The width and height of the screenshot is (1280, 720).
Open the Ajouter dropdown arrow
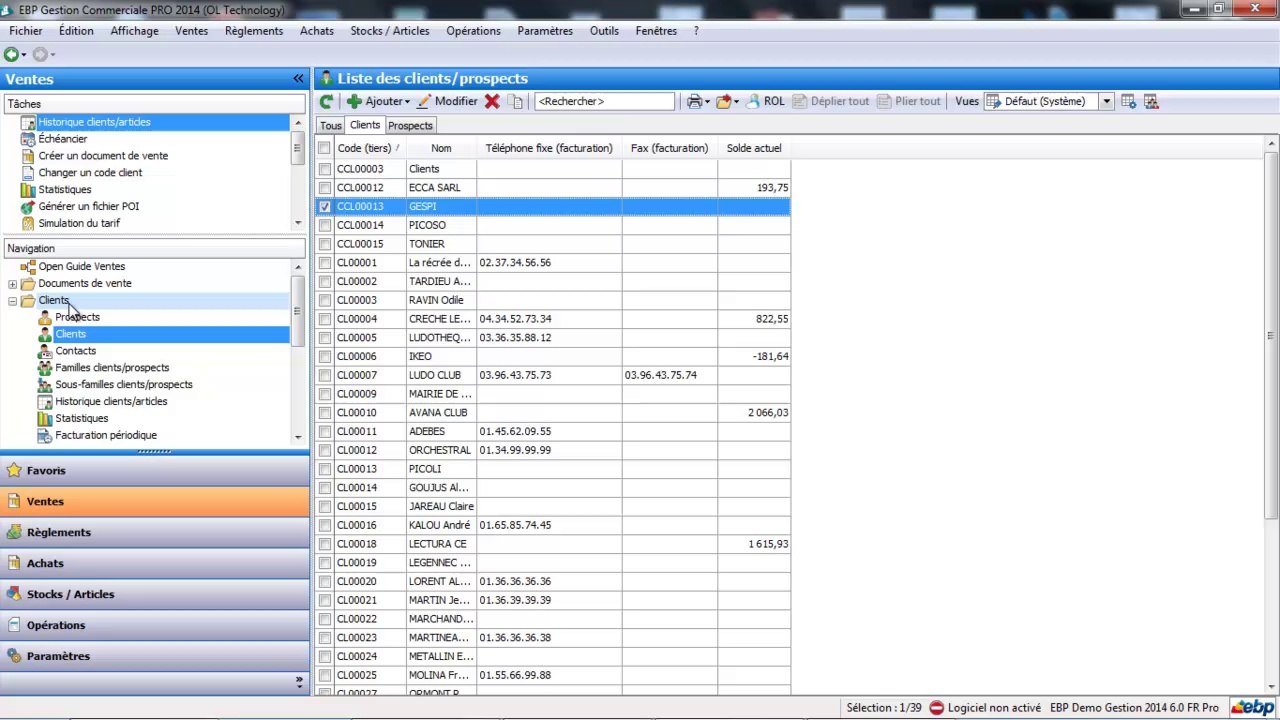(x=407, y=102)
